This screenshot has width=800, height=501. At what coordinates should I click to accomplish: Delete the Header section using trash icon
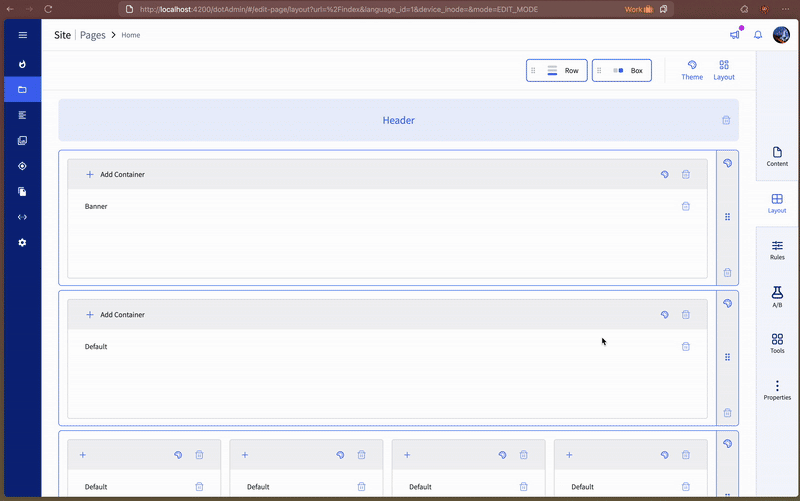(x=726, y=120)
